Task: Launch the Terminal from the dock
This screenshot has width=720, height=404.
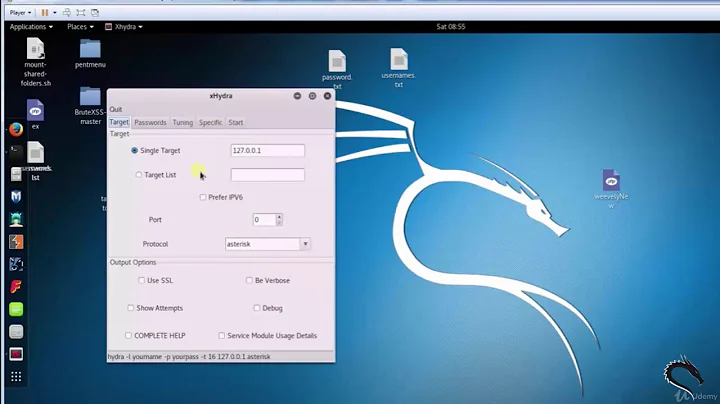Action: coord(16,152)
